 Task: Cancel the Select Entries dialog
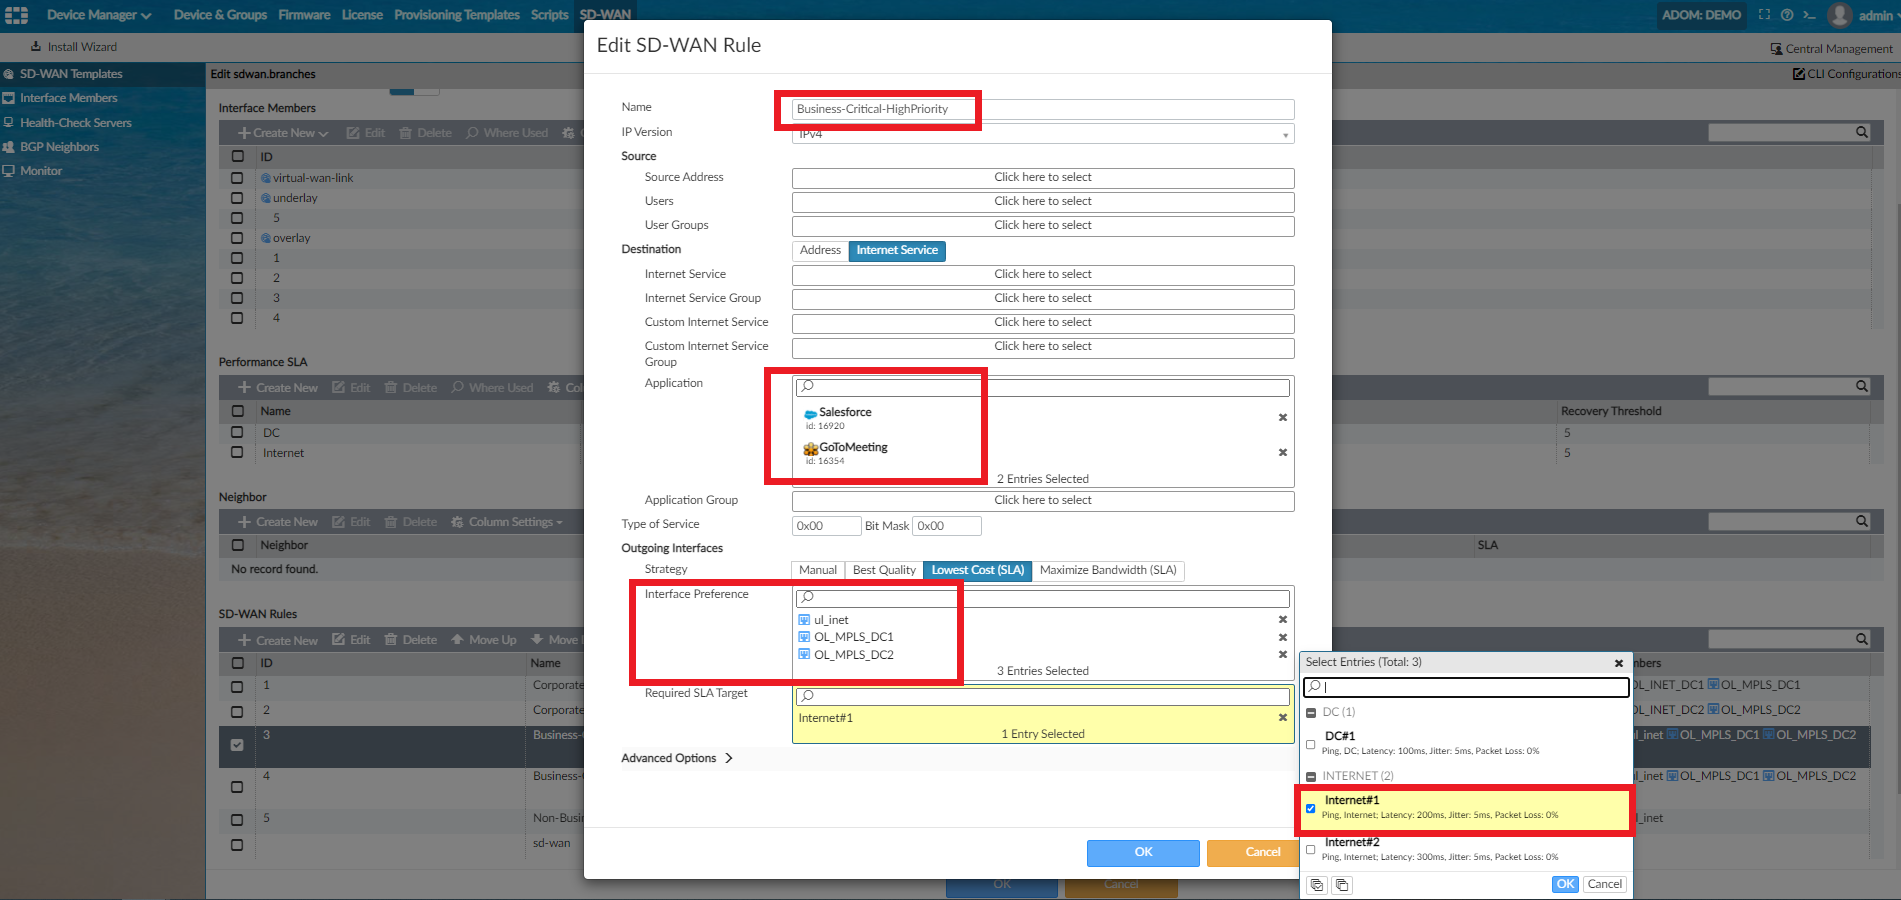click(1604, 884)
